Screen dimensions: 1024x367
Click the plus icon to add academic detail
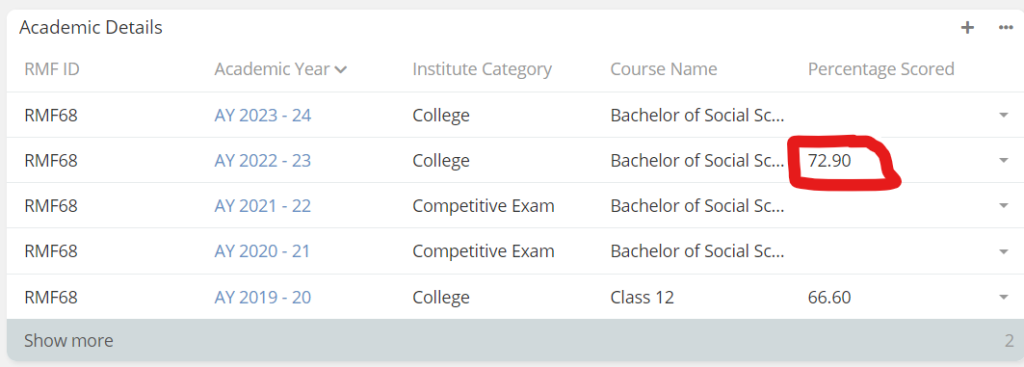pyautogui.click(x=967, y=27)
